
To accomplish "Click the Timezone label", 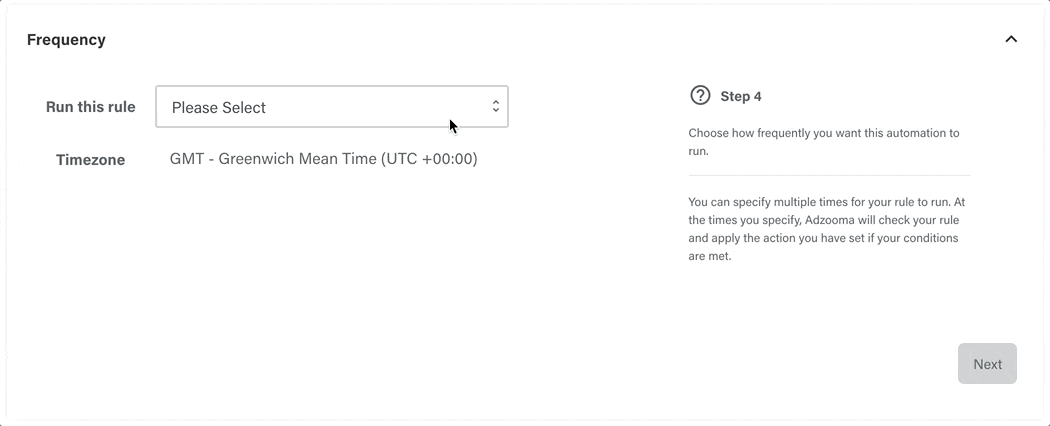I will point(90,160).
